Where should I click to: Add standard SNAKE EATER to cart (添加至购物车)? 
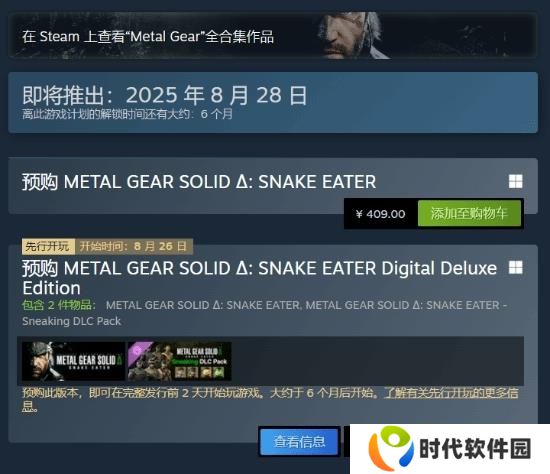click(469, 213)
